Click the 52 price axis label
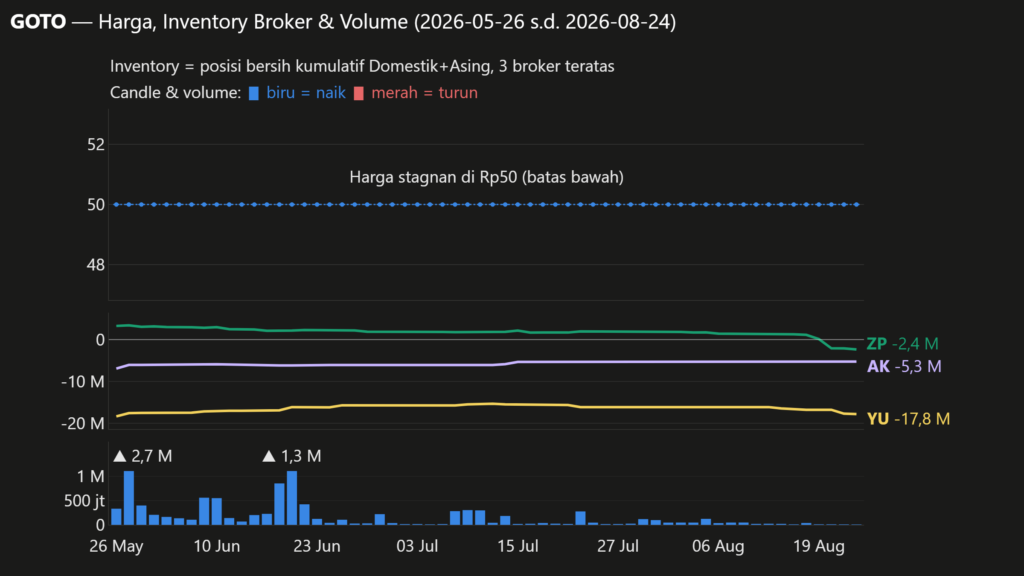This screenshot has height=576, width=1024. click(x=96, y=145)
